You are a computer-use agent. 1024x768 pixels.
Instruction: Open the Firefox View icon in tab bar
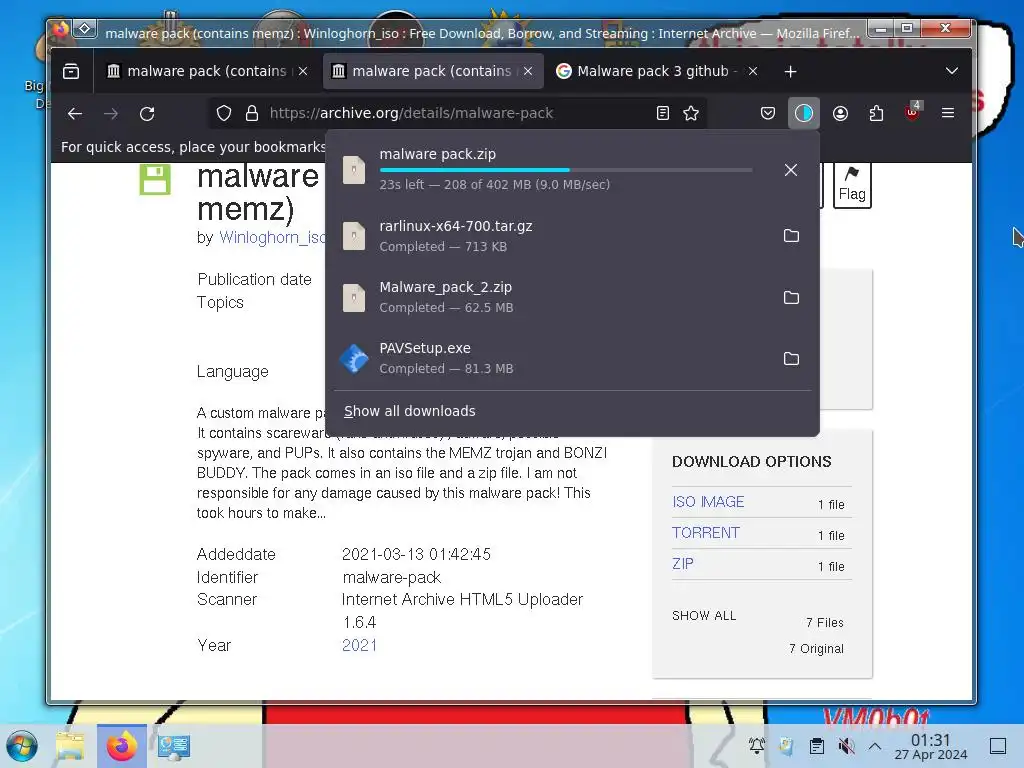tap(71, 71)
